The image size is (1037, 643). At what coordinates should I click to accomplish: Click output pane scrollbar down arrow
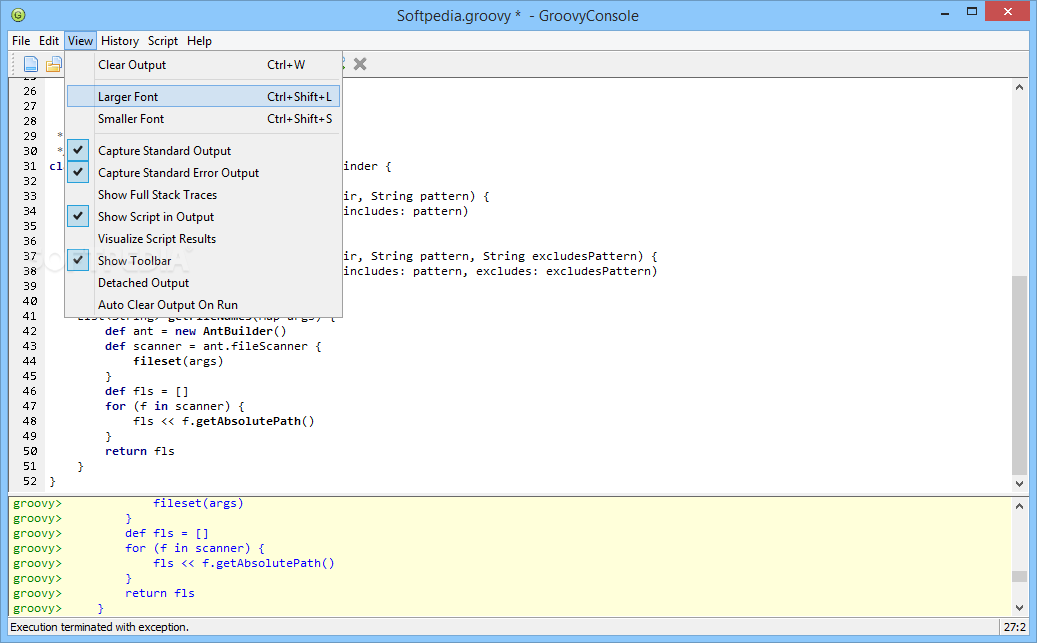click(1019, 607)
